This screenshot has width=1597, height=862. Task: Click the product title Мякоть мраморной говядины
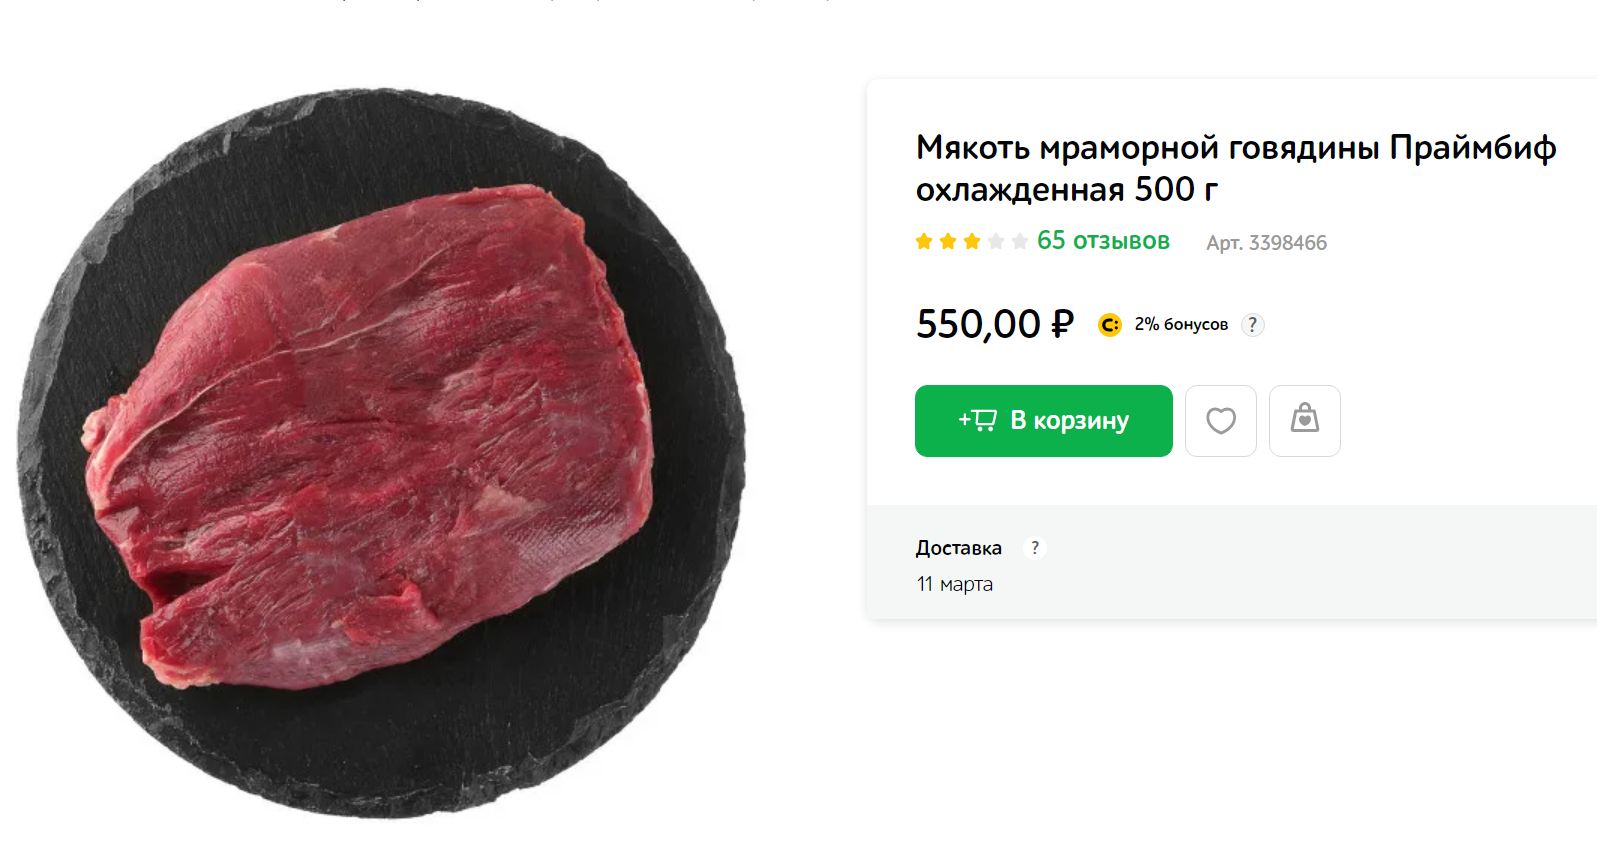(x=1236, y=168)
